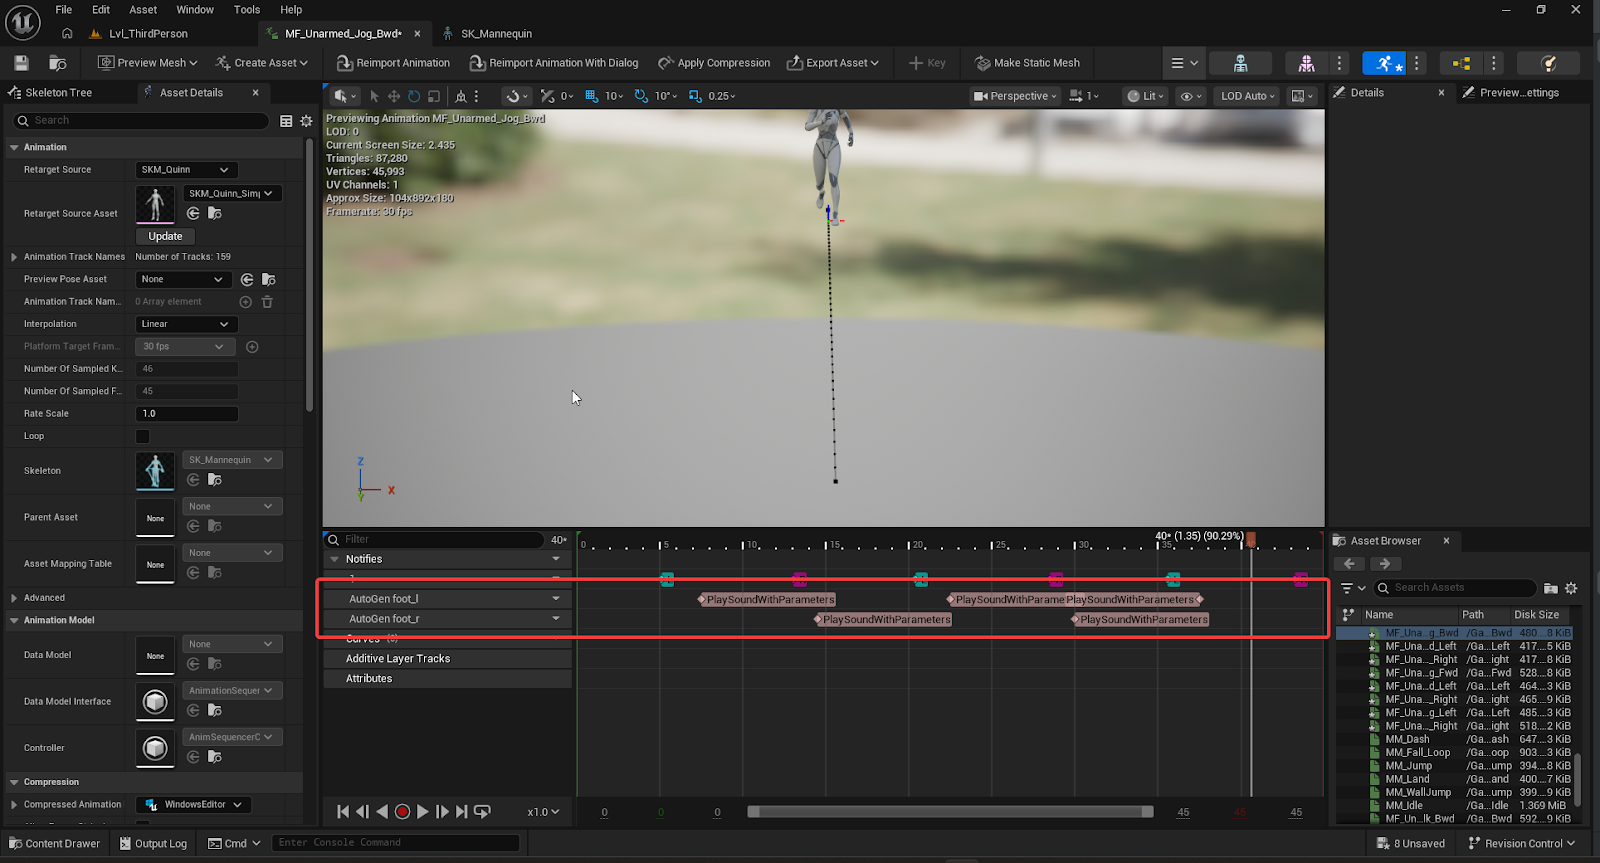Screen dimensions: 1600x863
Task: Open the Tools menu
Action: coord(247,10)
